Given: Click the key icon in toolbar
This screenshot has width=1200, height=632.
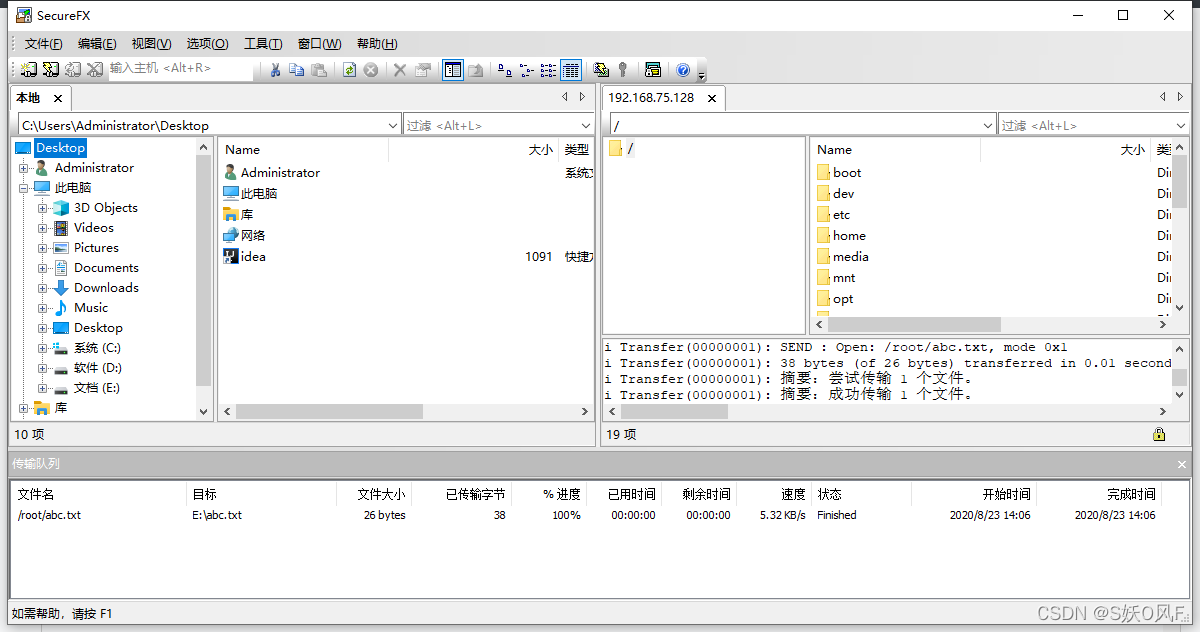Looking at the screenshot, I should click(623, 70).
